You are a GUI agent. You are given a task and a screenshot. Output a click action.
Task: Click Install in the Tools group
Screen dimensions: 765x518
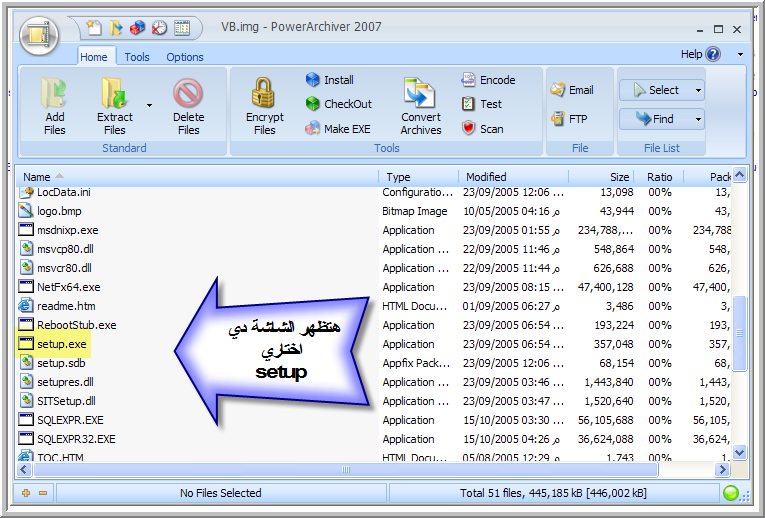click(330, 80)
